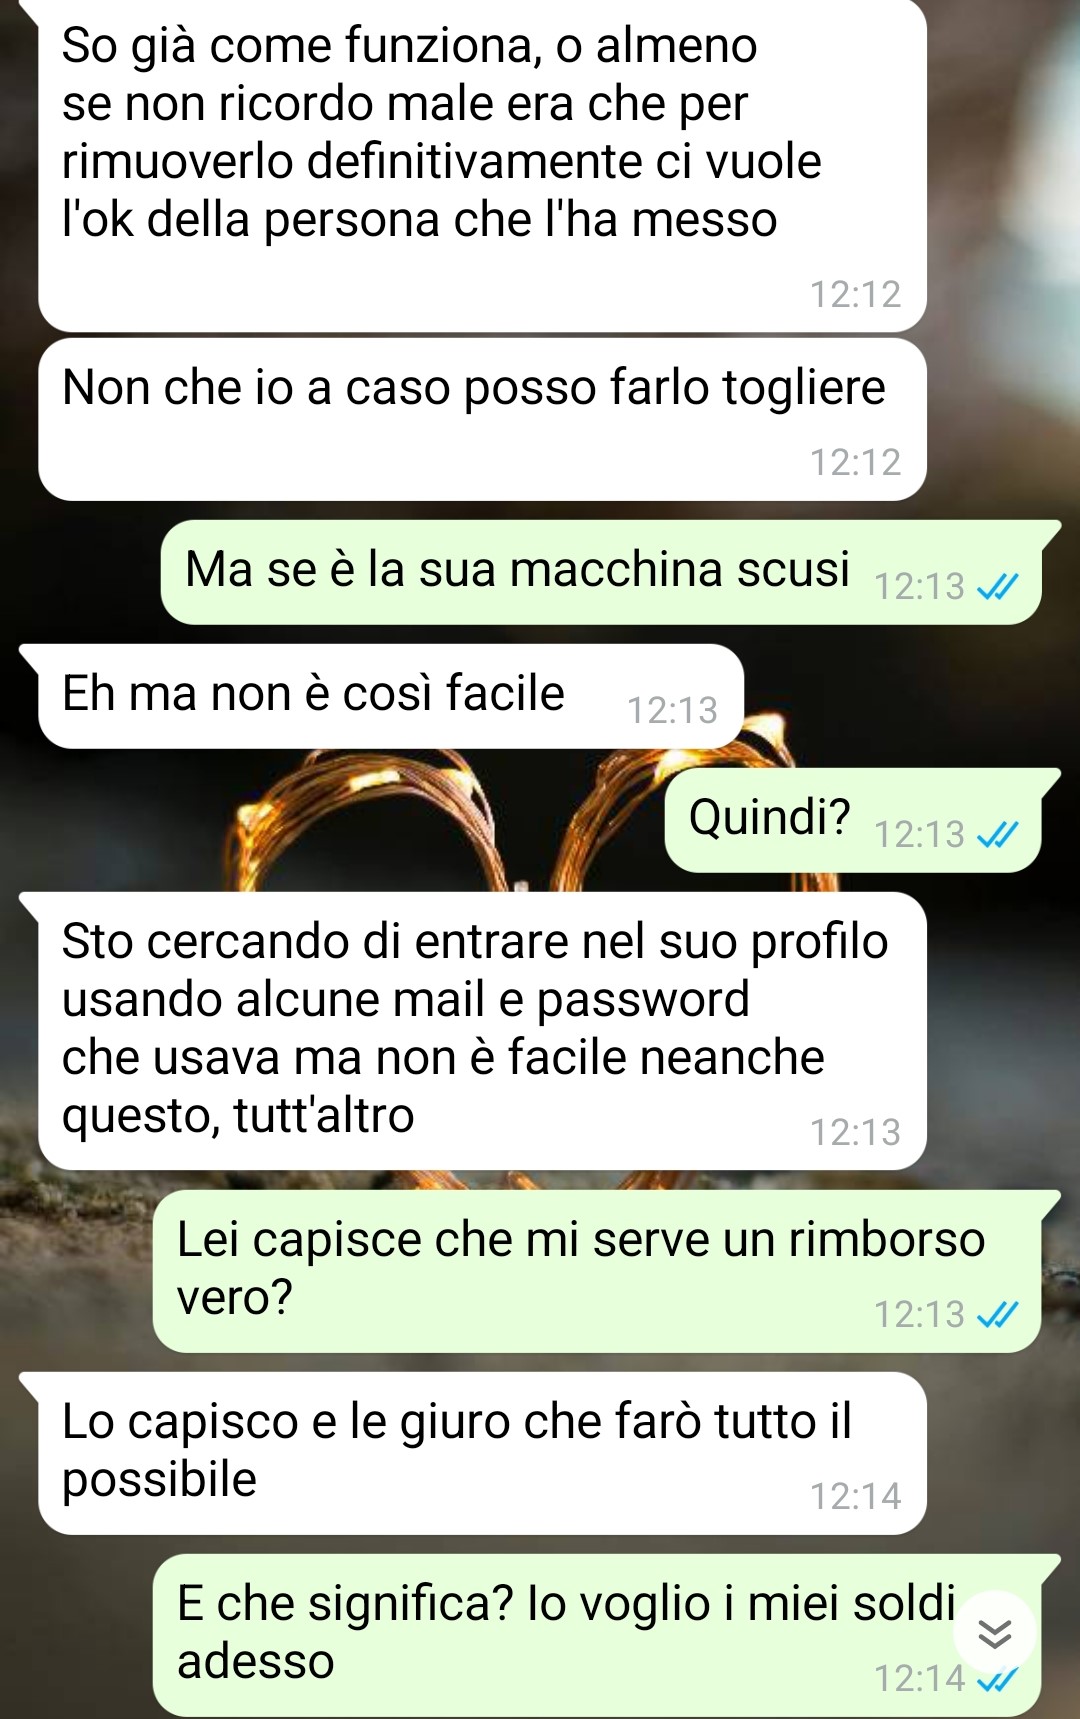Click the 12:12 timestamp of first message
1080x1719 pixels.
855,294
